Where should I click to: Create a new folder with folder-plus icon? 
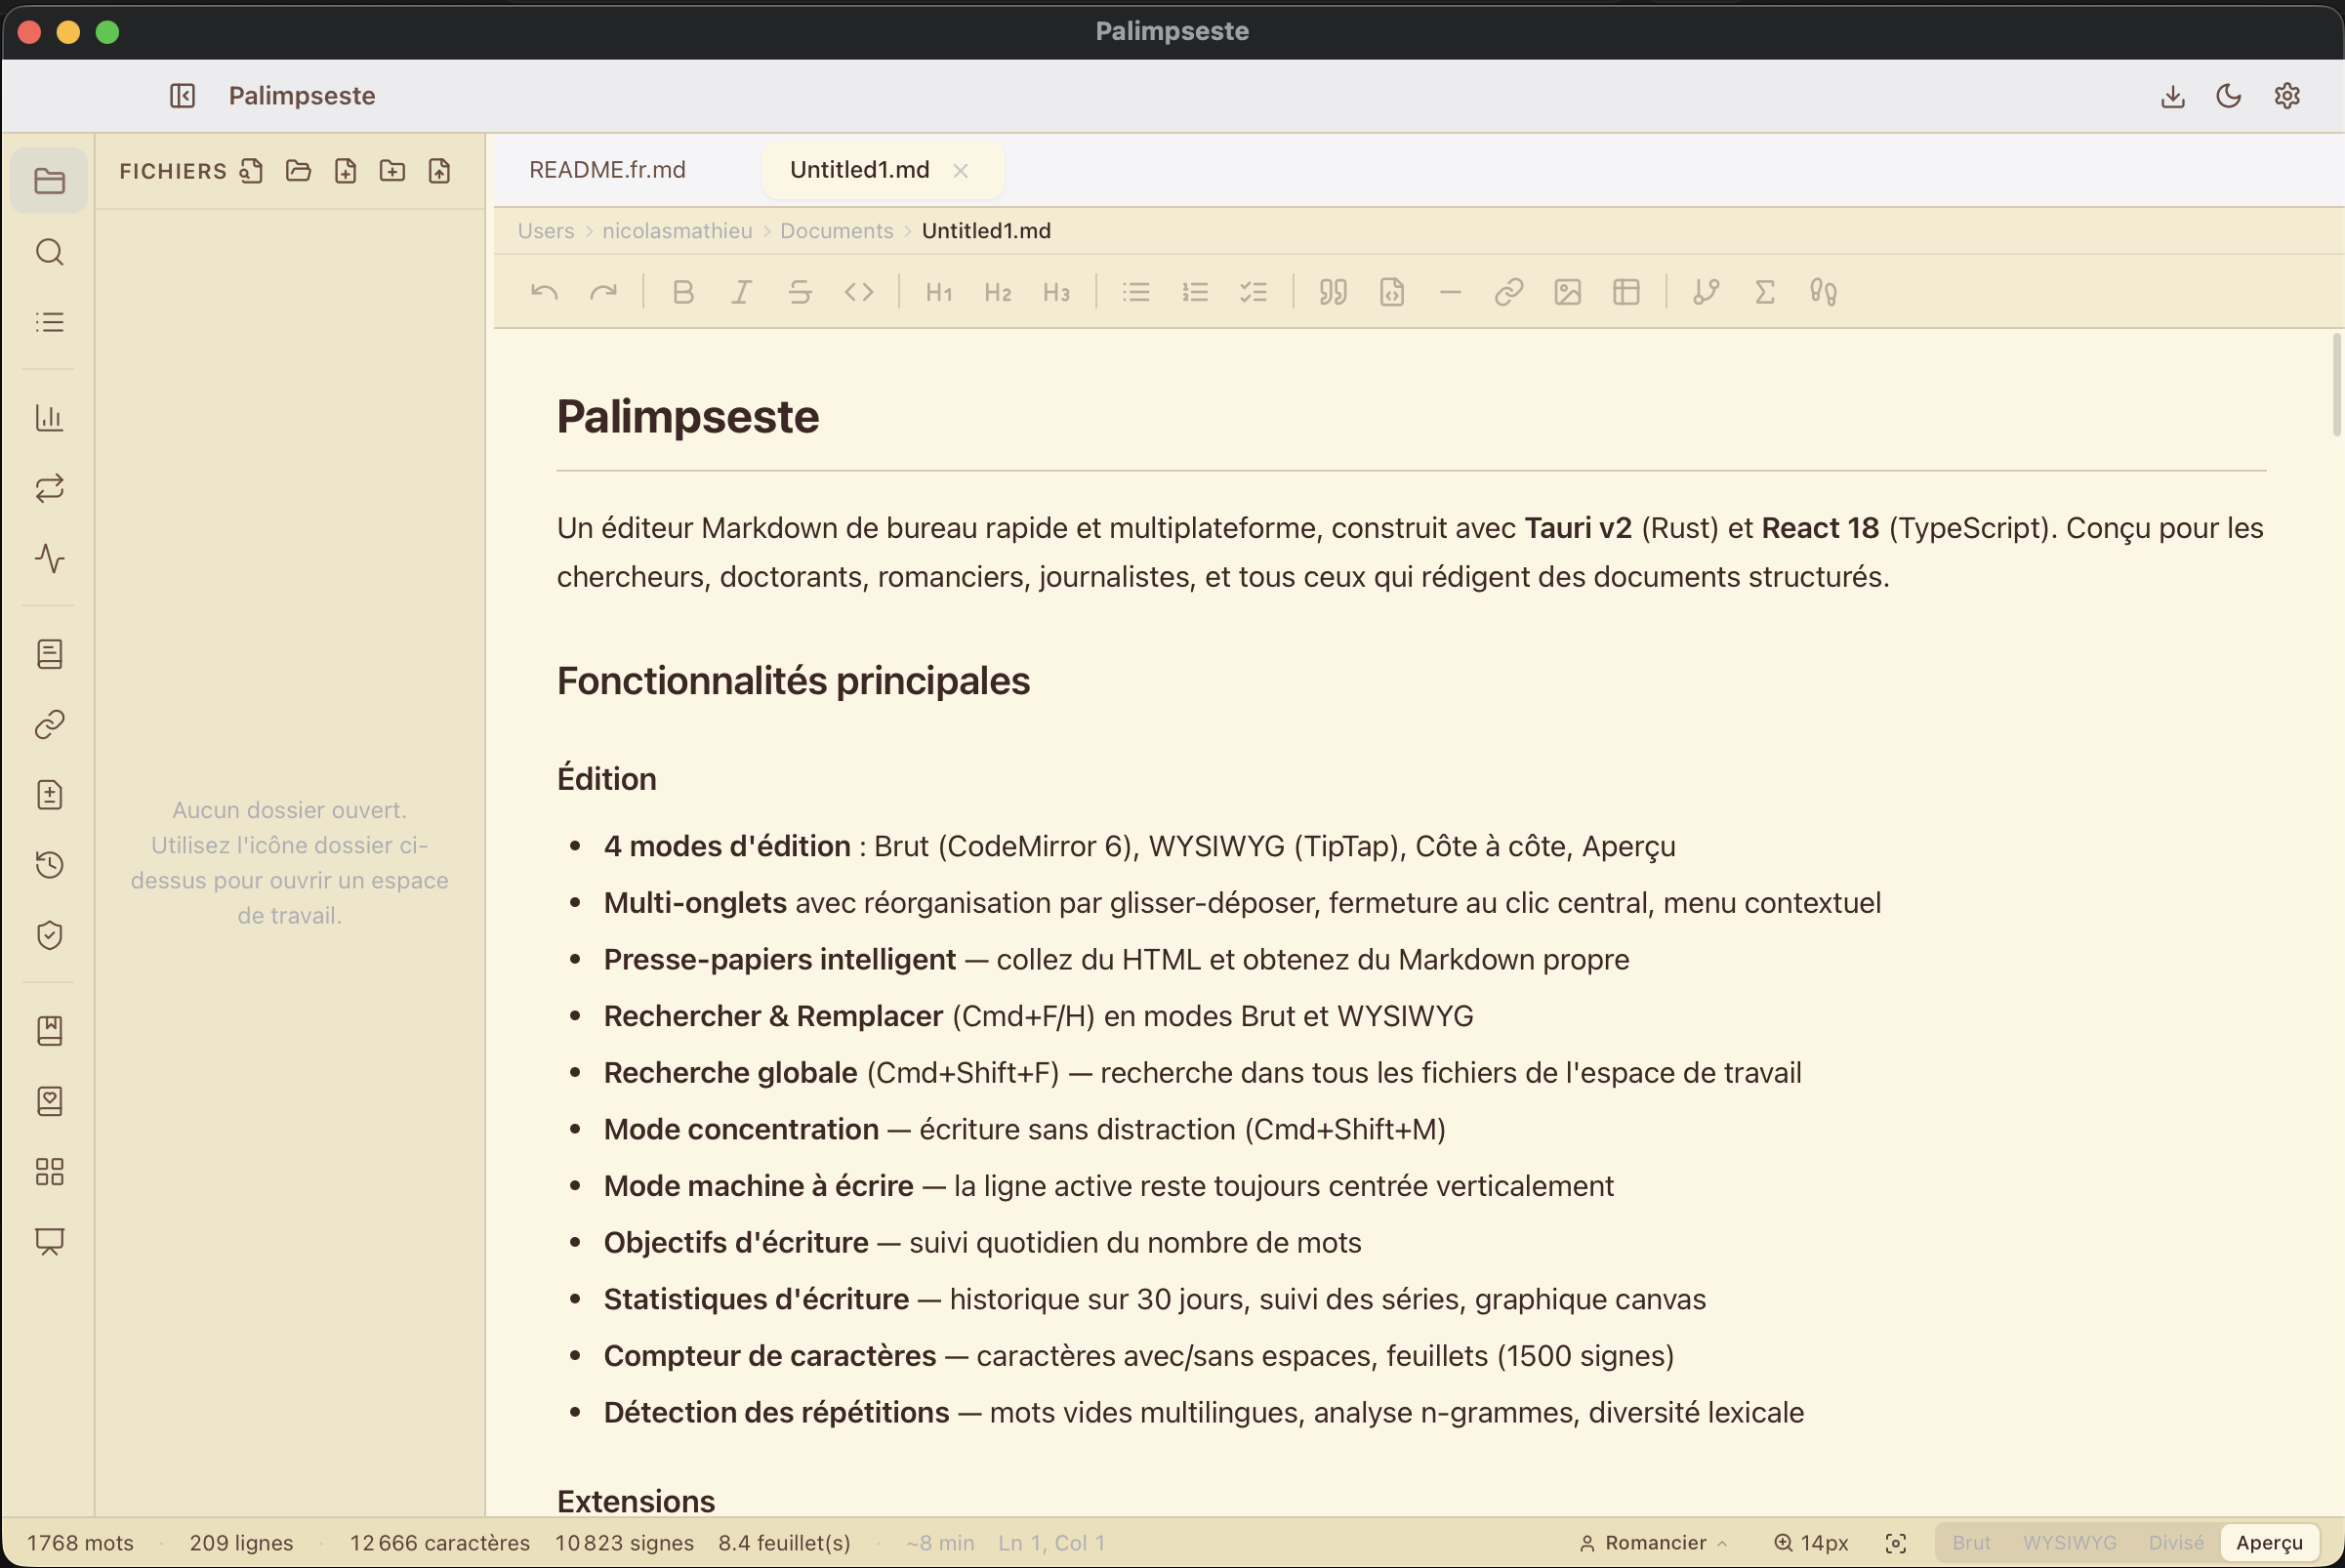click(392, 171)
